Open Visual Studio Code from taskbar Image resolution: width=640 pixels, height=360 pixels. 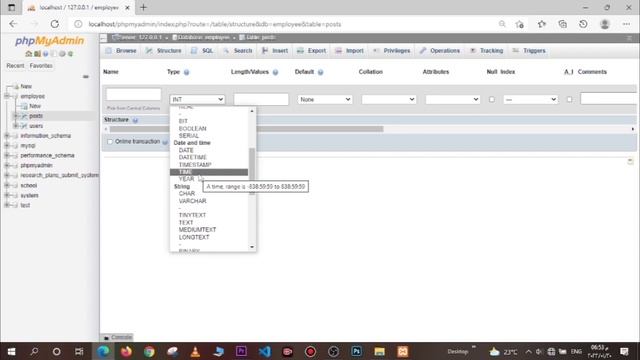point(264,351)
